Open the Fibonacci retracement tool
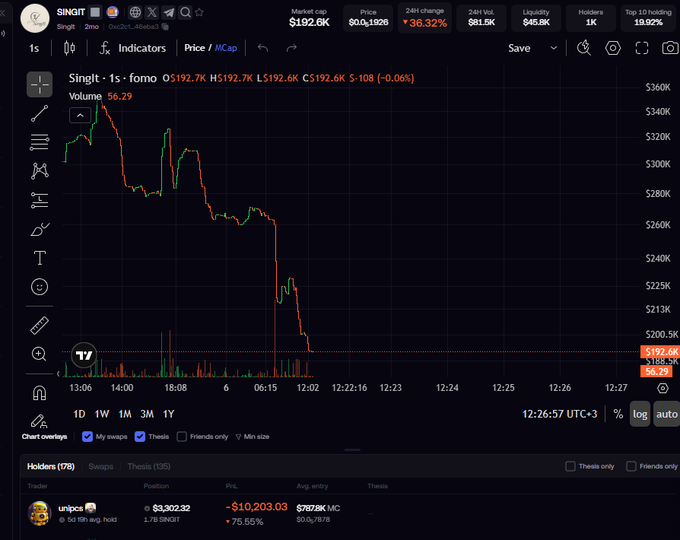The height and width of the screenshot is (540, 680). pos(39,142)
